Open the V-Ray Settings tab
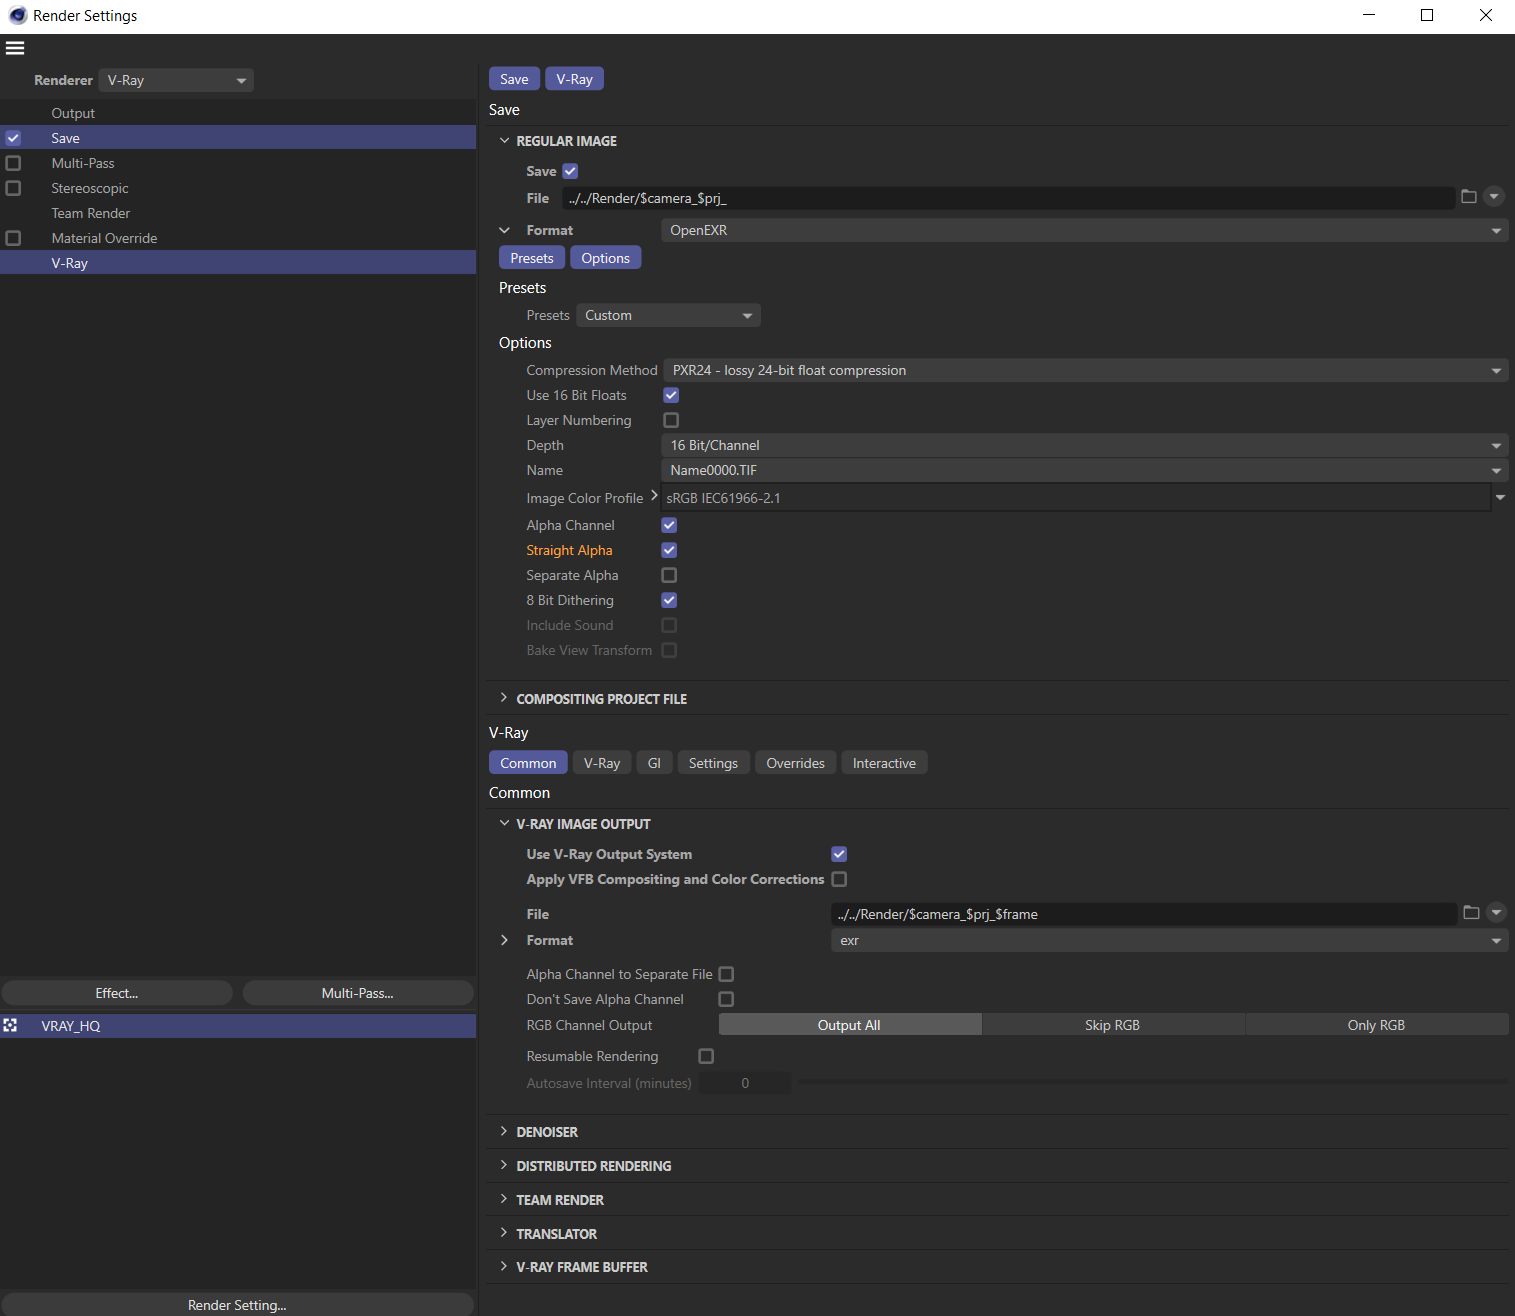 (x=713, y=763)
